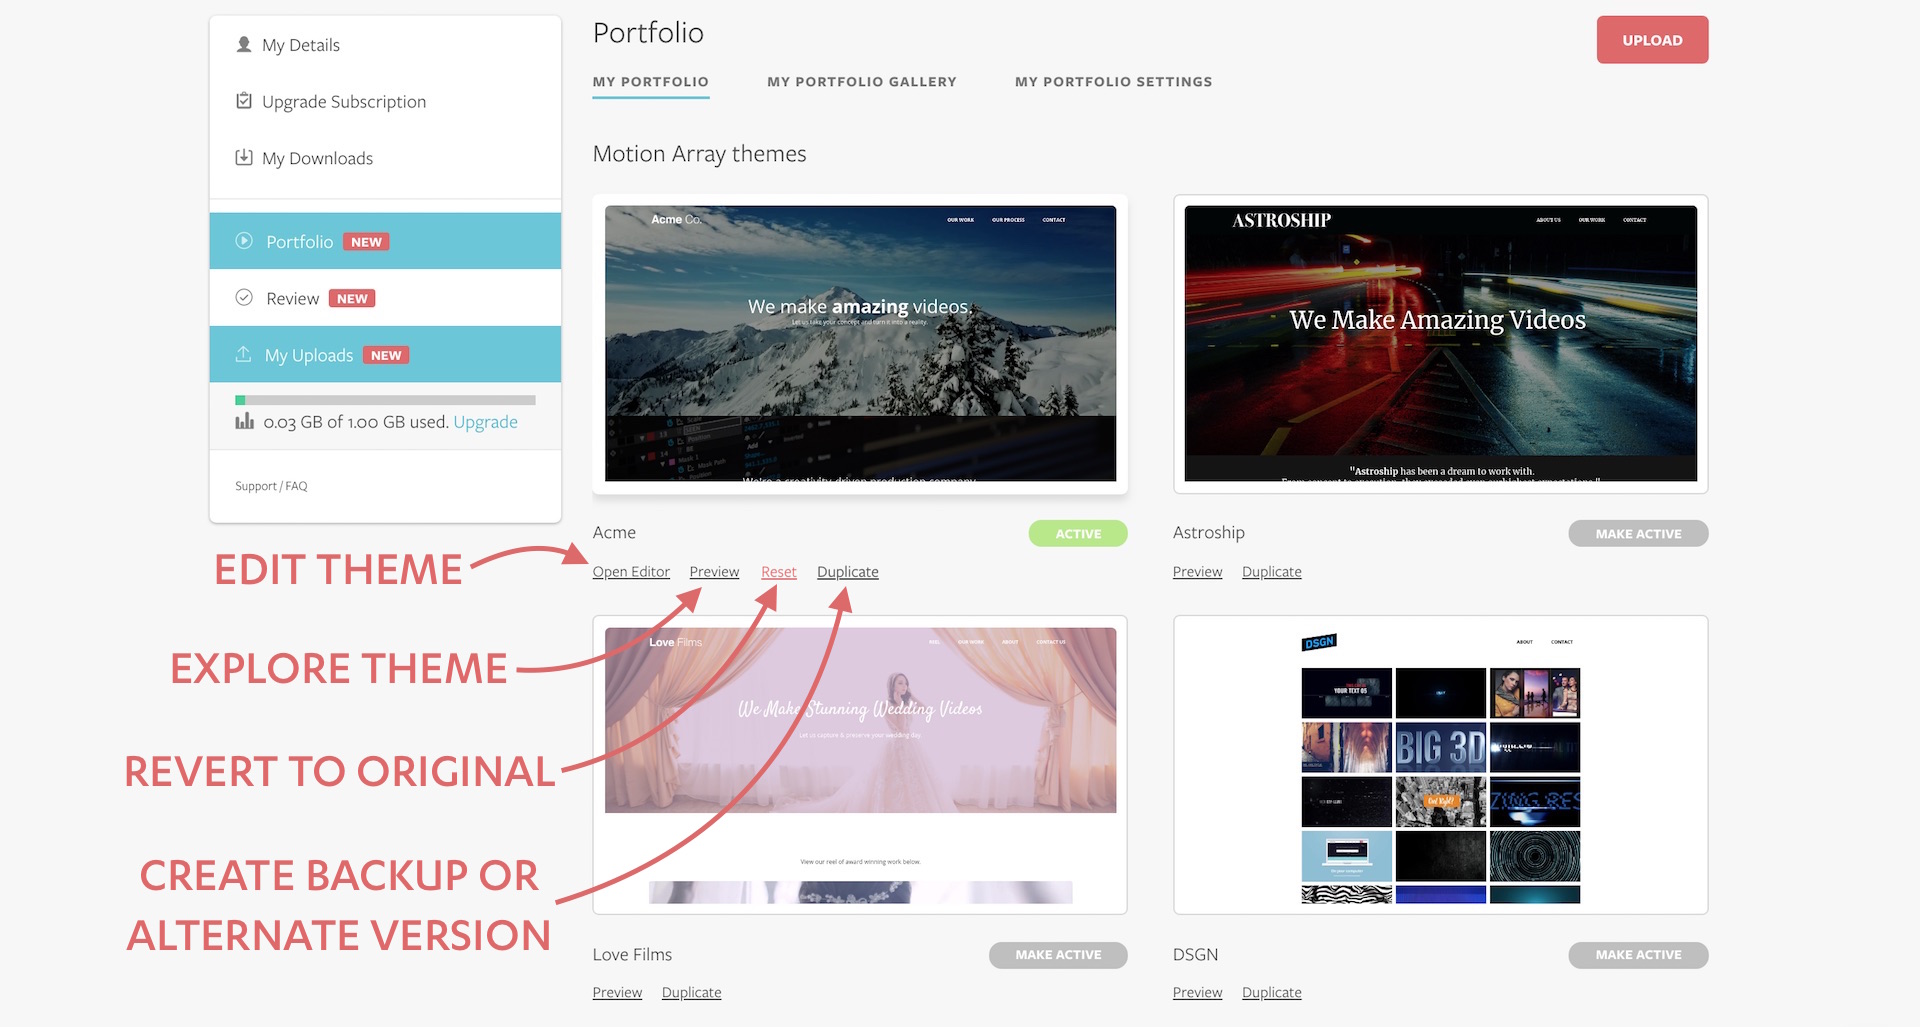Click the Astroship theme thumbnail
This screenshot has width=1920, height=1027.
[x=1440, y=343]
